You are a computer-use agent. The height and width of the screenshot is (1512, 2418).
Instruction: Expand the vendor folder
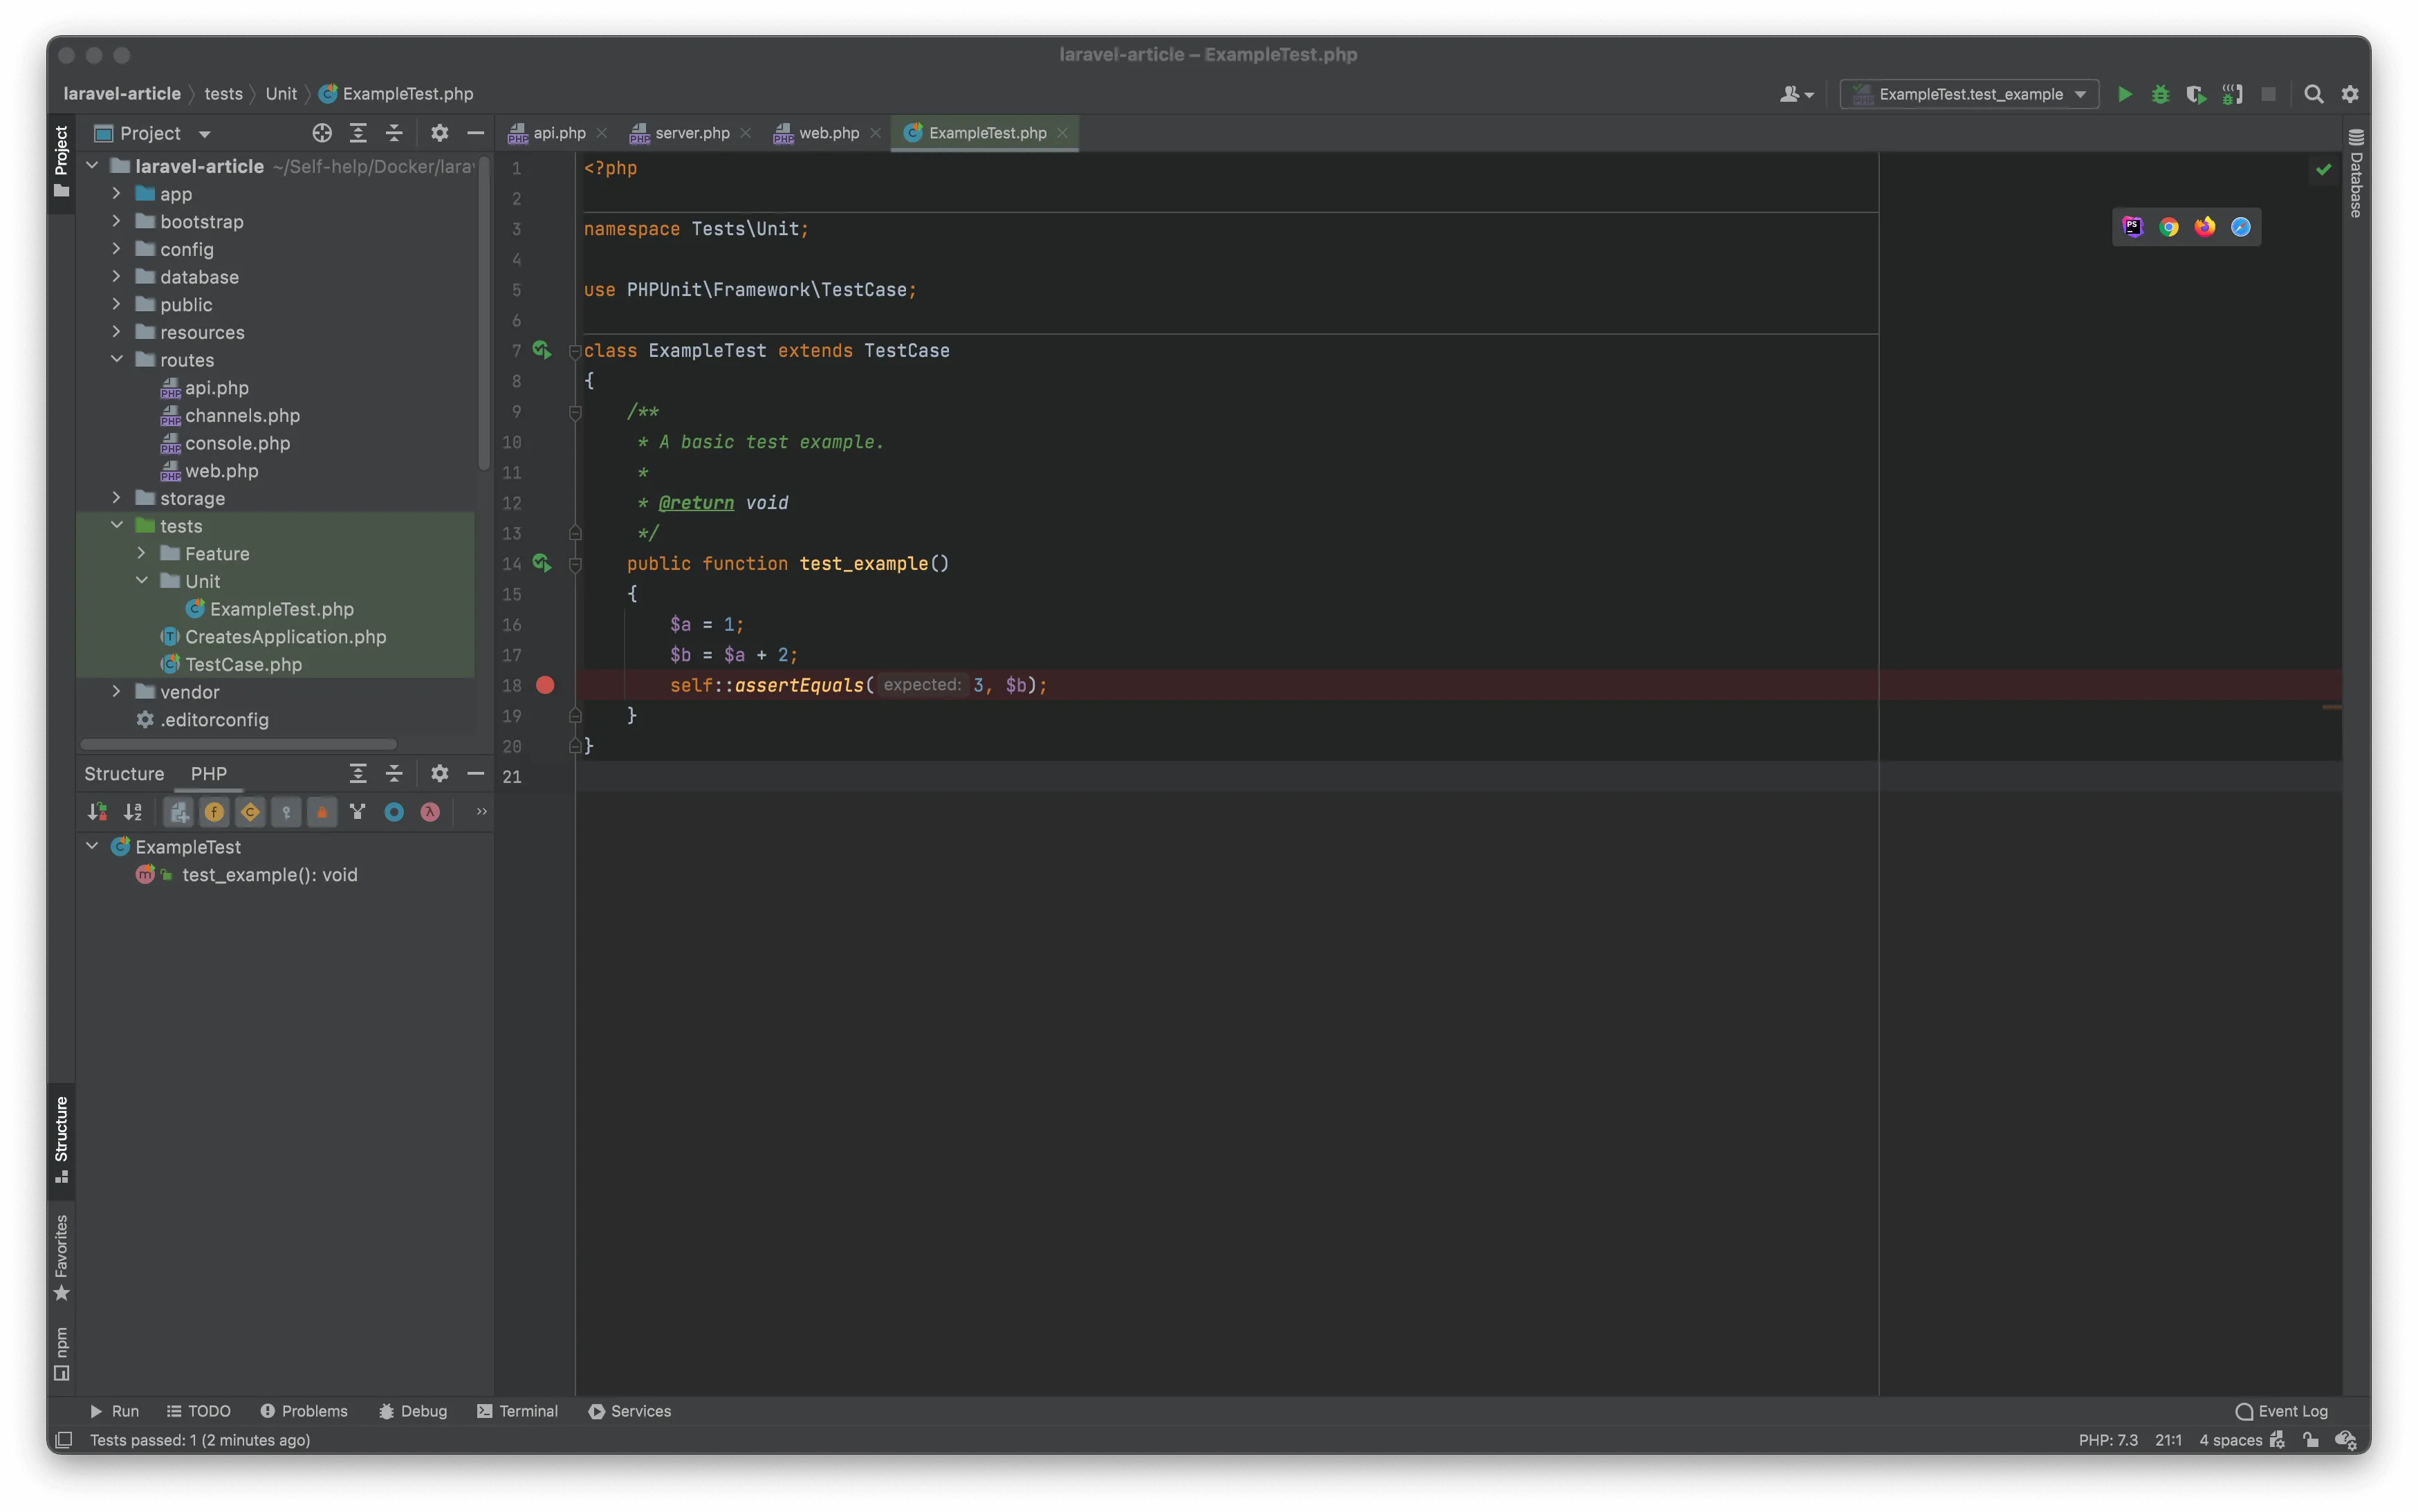tap(116, 692)
